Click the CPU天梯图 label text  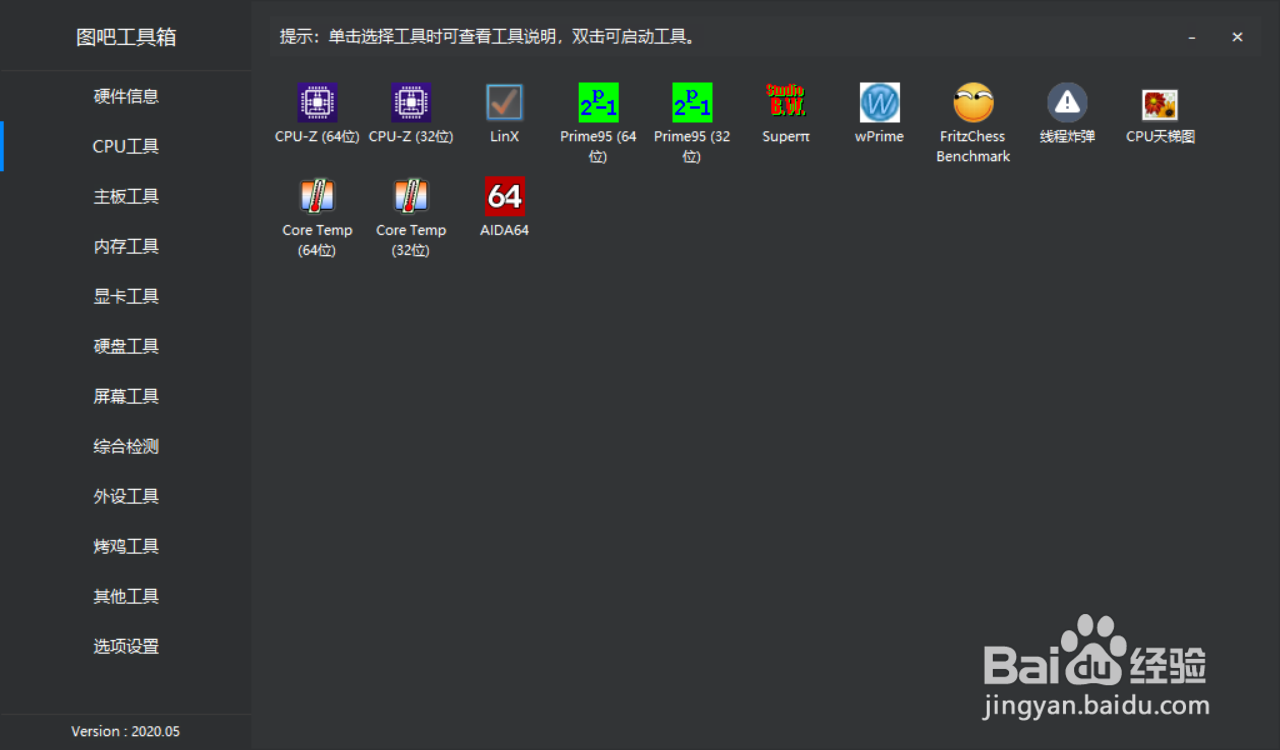click(x=1160, y=136)
